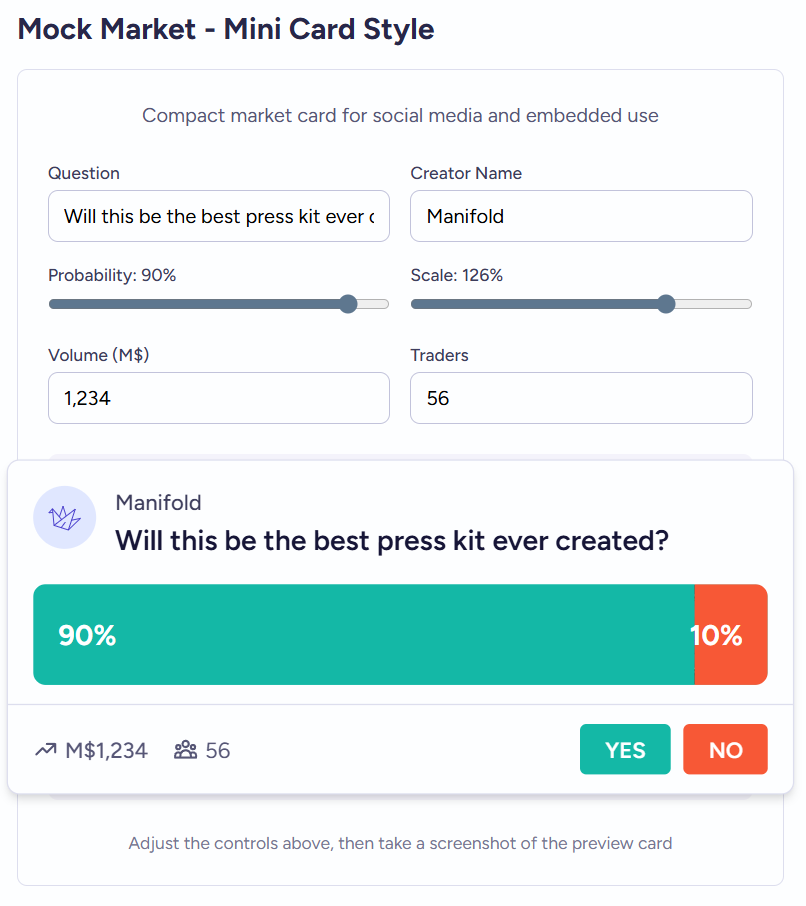The height and width of the screenshot is (906, 806).
Task: Click into the Creator Name field
Action: point(580,216)
